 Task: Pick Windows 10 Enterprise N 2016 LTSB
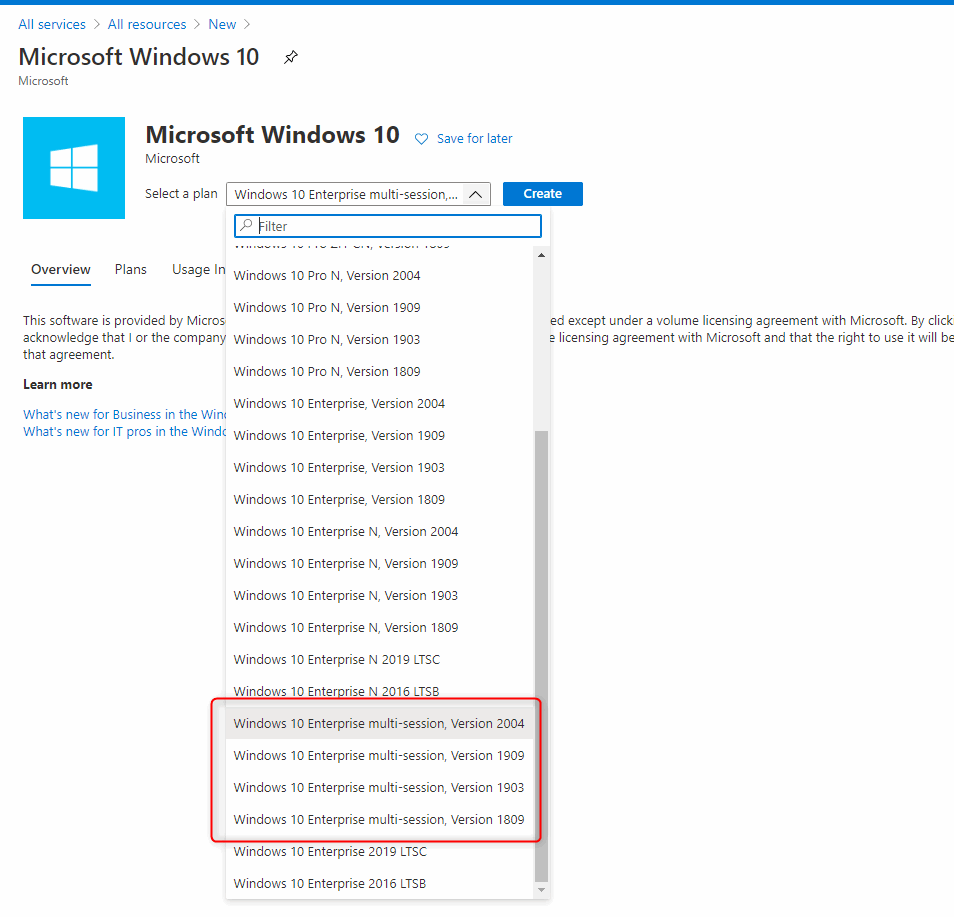click(x=380, y=691)
